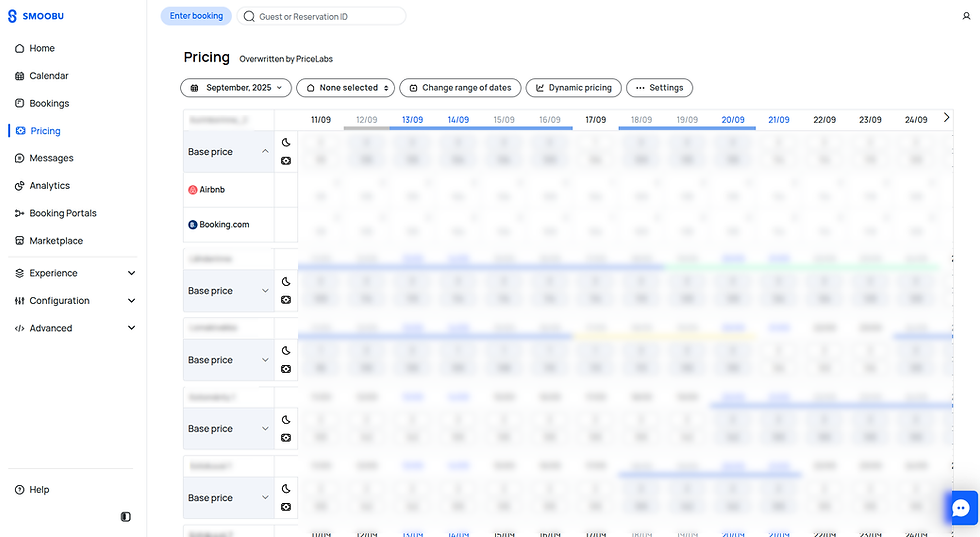This screenshot has height=537, width=980.
Task: Click the Dynamic pricing button
Action: pyautogui.click(x=574, y=88)
